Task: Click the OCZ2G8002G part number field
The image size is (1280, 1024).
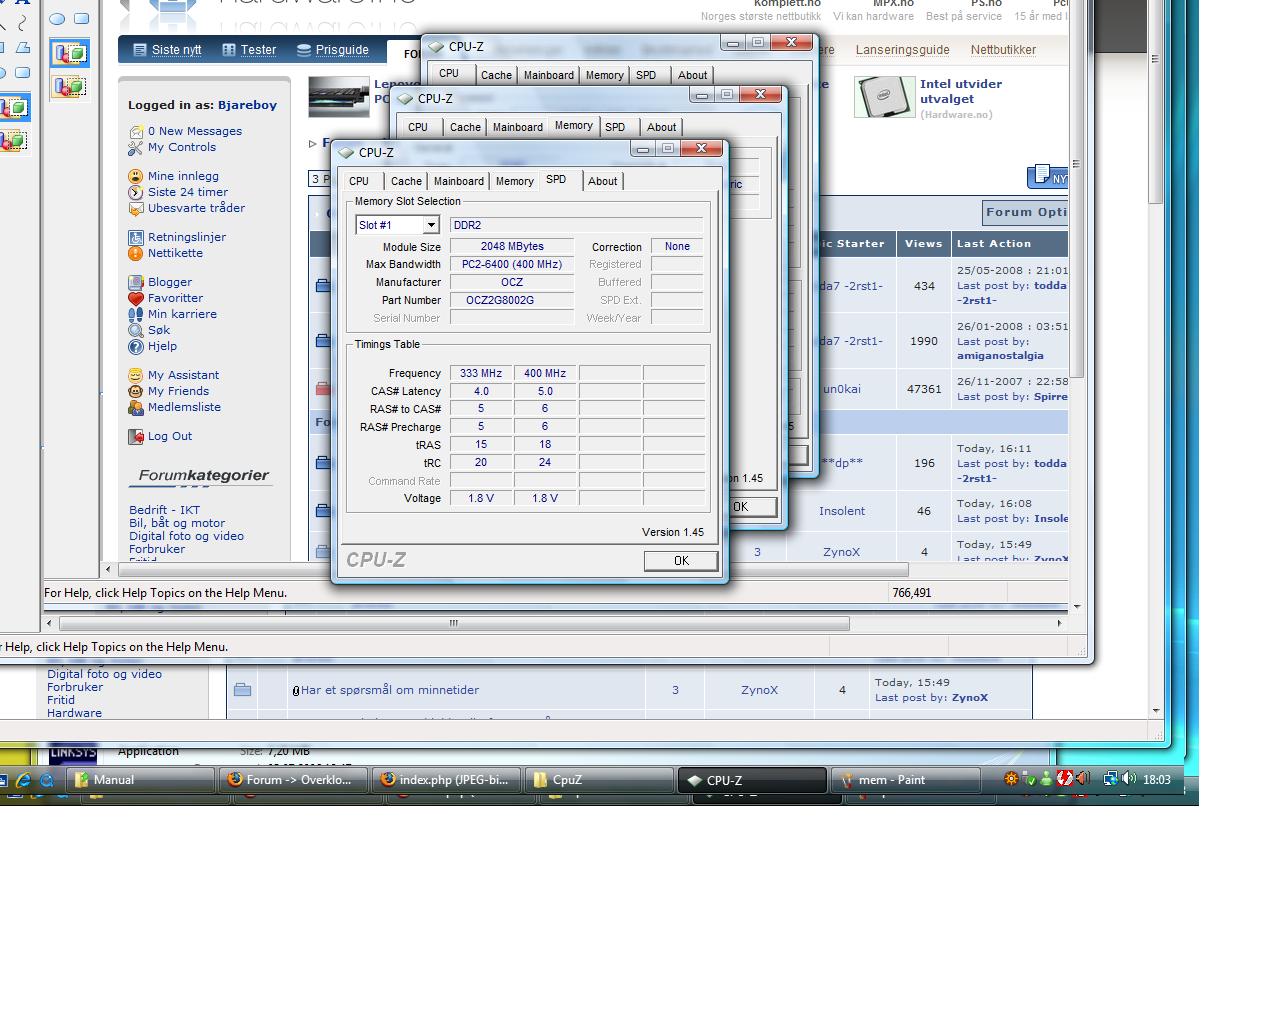Action: pyautogui.click(x=512, y=300)
